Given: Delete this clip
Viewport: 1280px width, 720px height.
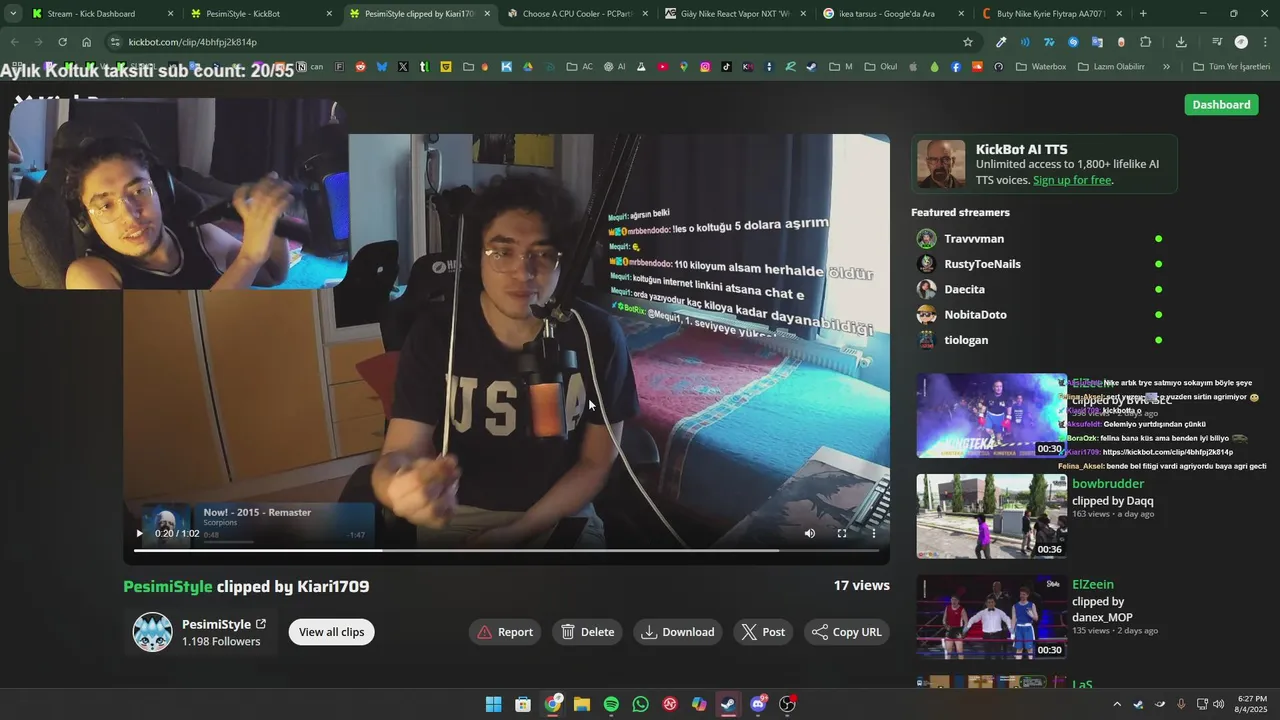Looking at the screenshot, I should point(587,632).
